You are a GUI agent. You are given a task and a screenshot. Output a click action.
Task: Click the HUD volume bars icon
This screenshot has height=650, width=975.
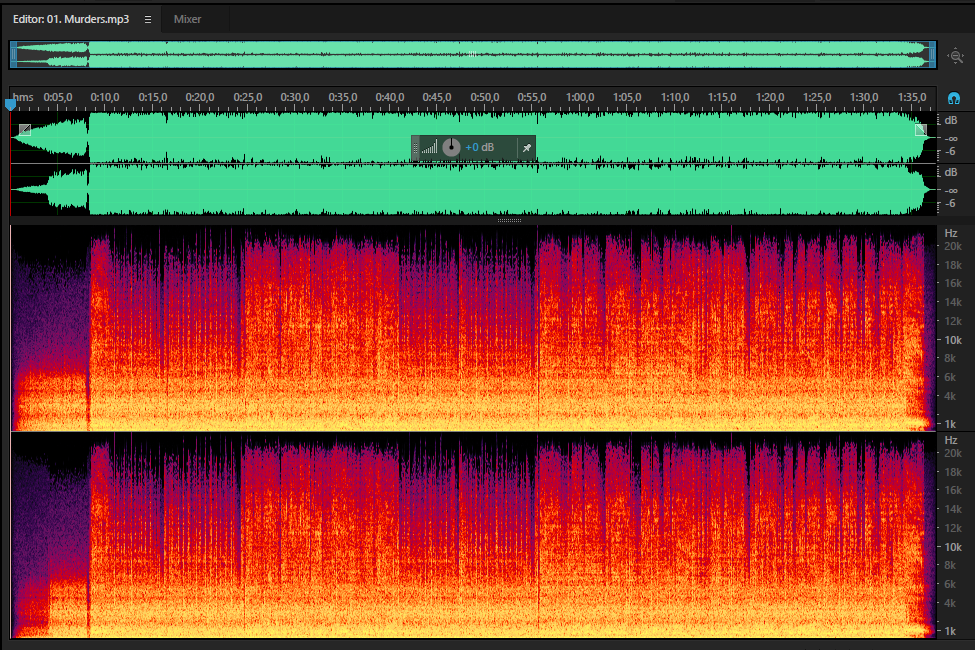pyautogui.click(x=429, y=147)
